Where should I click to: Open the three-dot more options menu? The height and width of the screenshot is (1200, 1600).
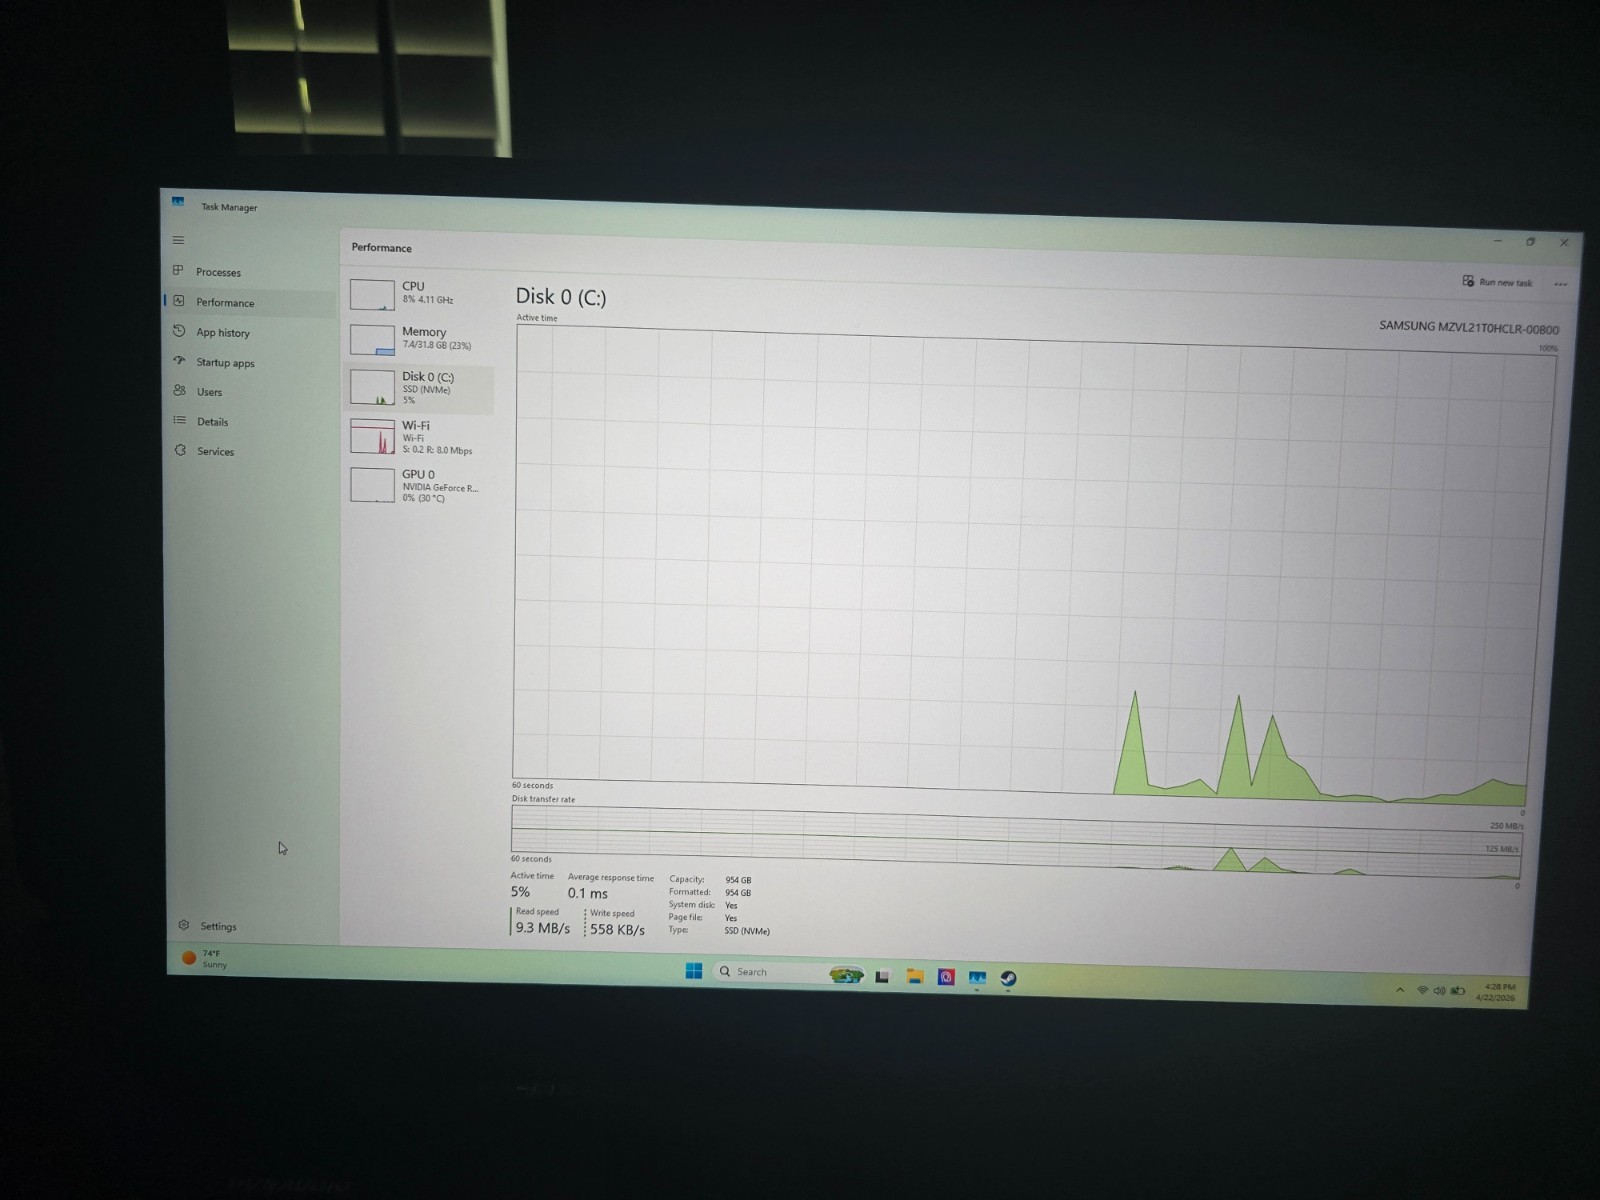1560,284
